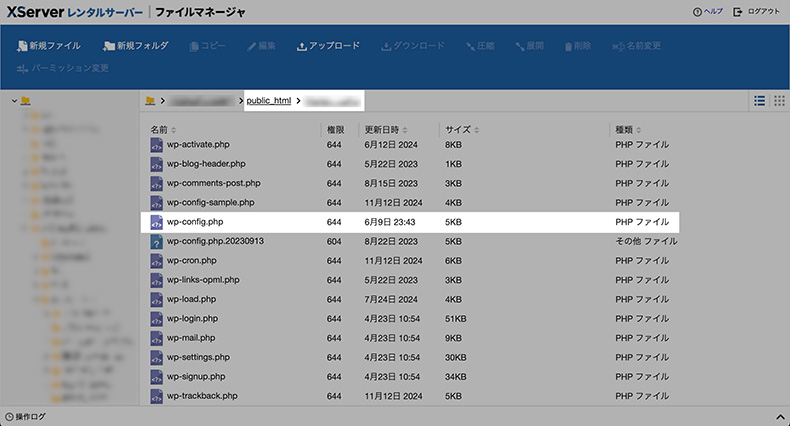Click the 51KB size of wp-login.php
790x426 pixels.
[455, 319]
